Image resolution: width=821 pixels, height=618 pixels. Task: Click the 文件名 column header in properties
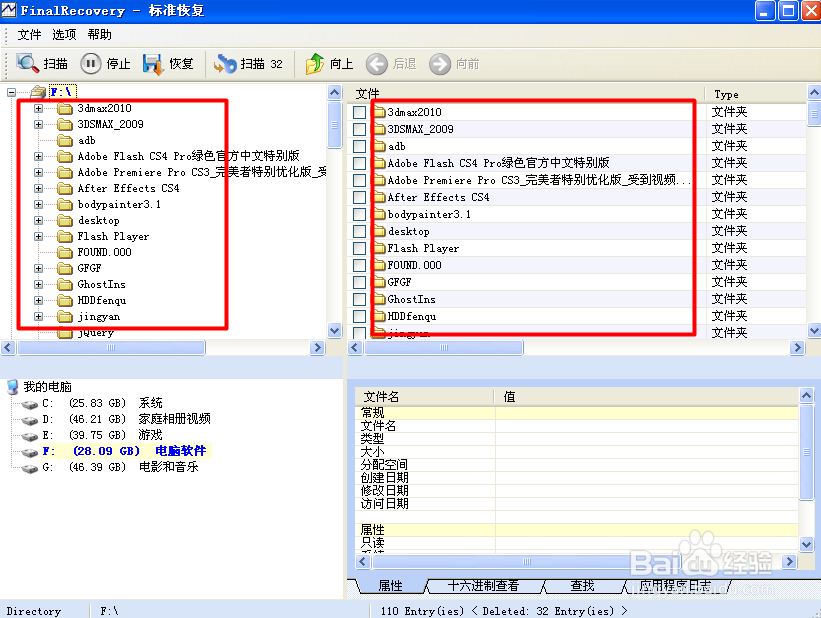(425, 396)
